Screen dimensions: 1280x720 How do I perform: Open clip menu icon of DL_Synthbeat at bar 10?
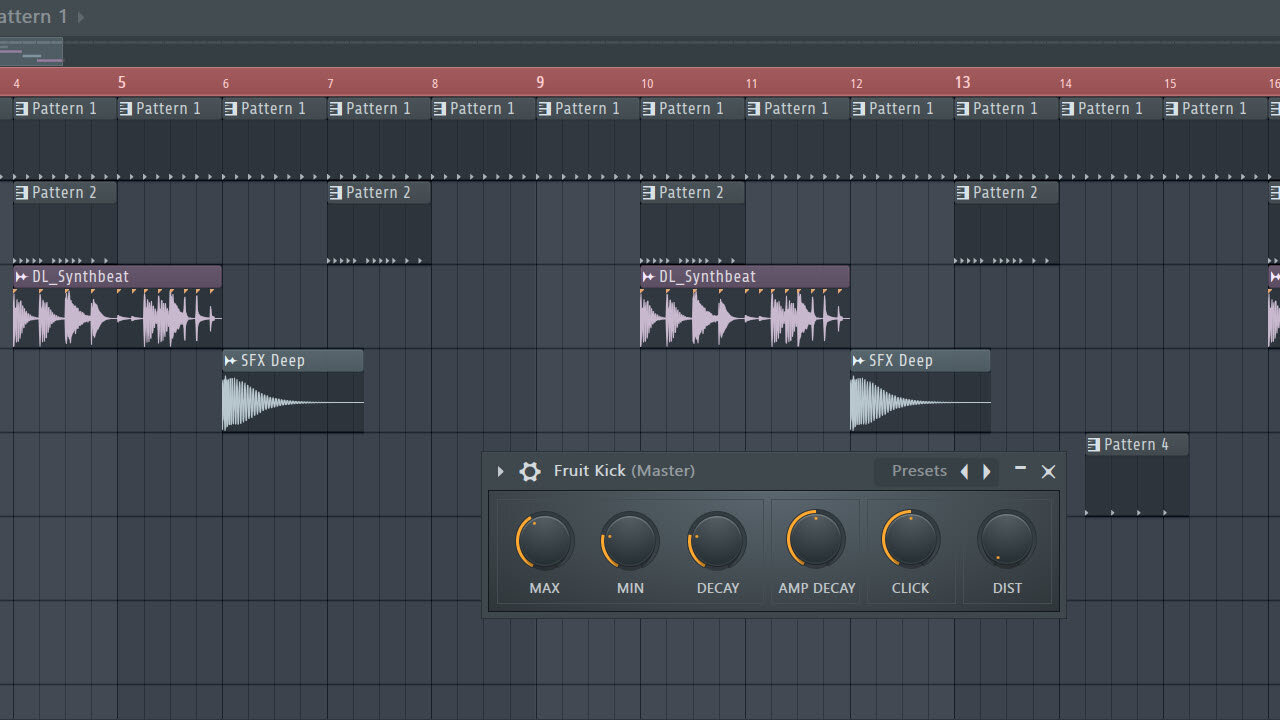[648, 277]
